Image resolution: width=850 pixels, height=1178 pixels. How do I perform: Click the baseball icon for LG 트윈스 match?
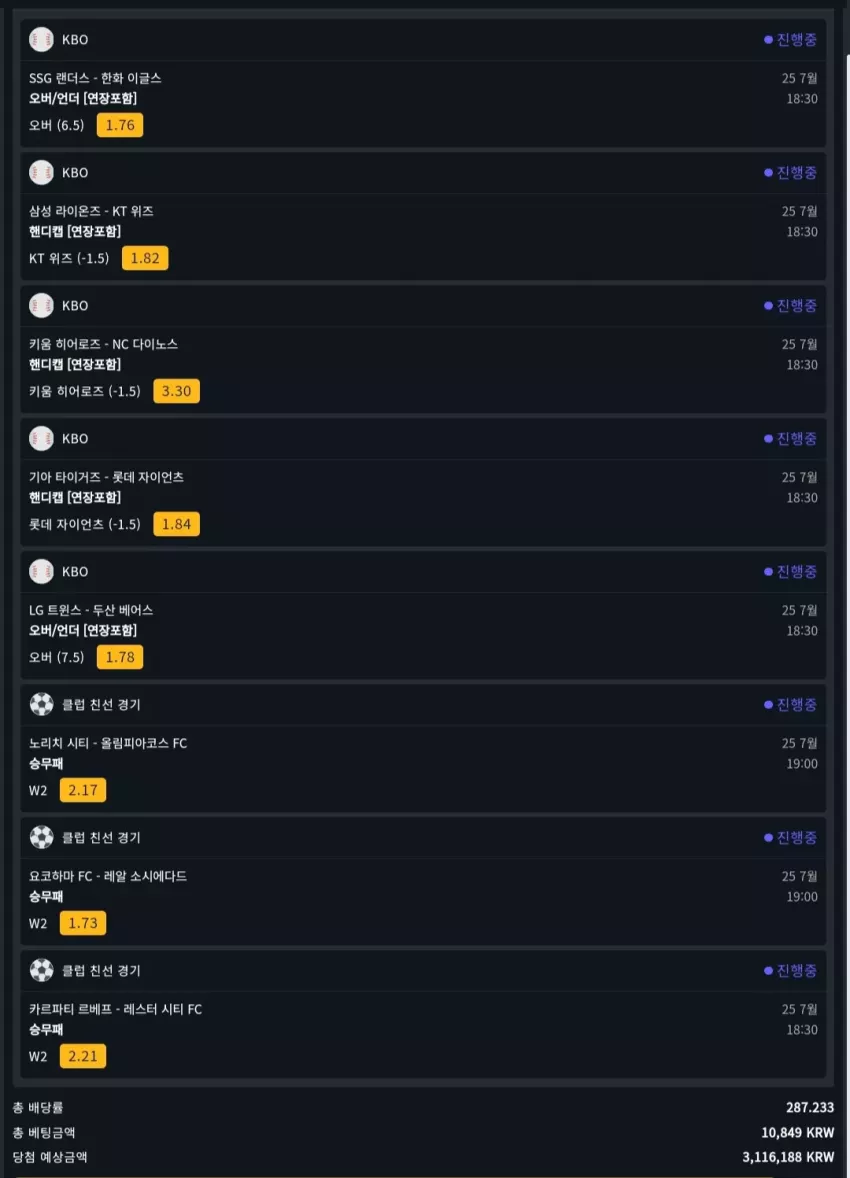(x=41, y=571)
